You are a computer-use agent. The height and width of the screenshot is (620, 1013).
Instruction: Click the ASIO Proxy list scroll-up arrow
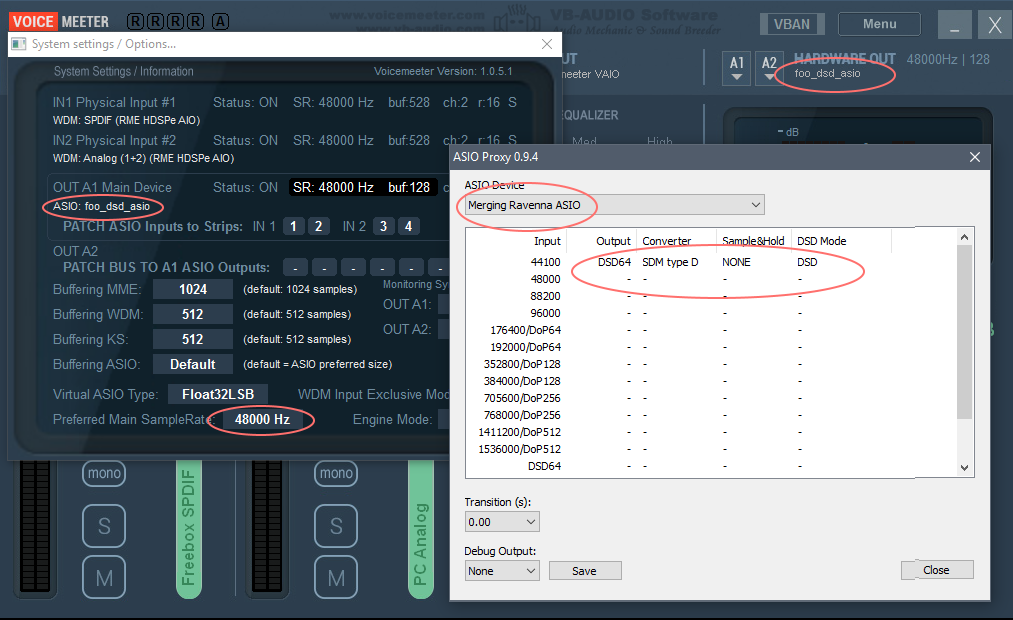[x=965, y=237]
